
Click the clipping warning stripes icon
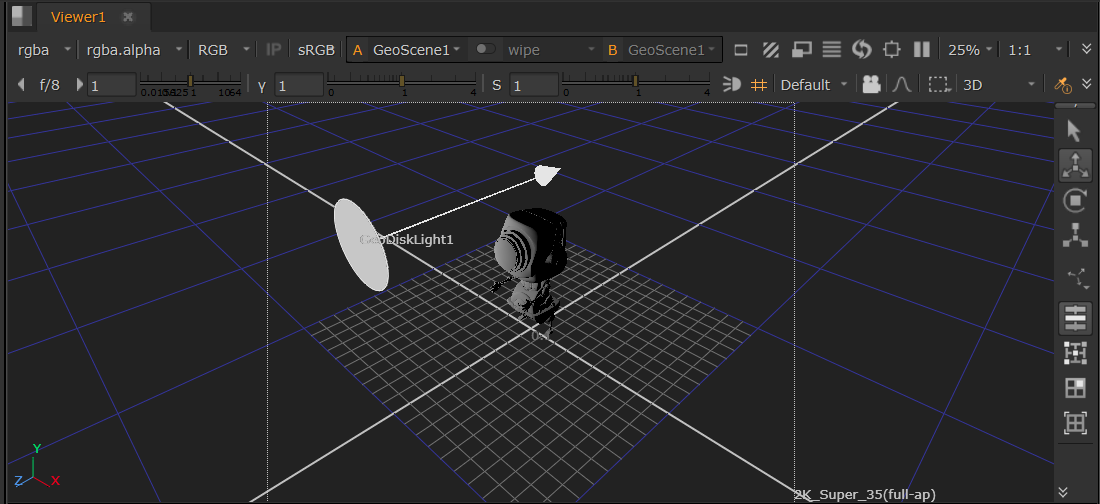pyautogui.click(x=771, y=49)
